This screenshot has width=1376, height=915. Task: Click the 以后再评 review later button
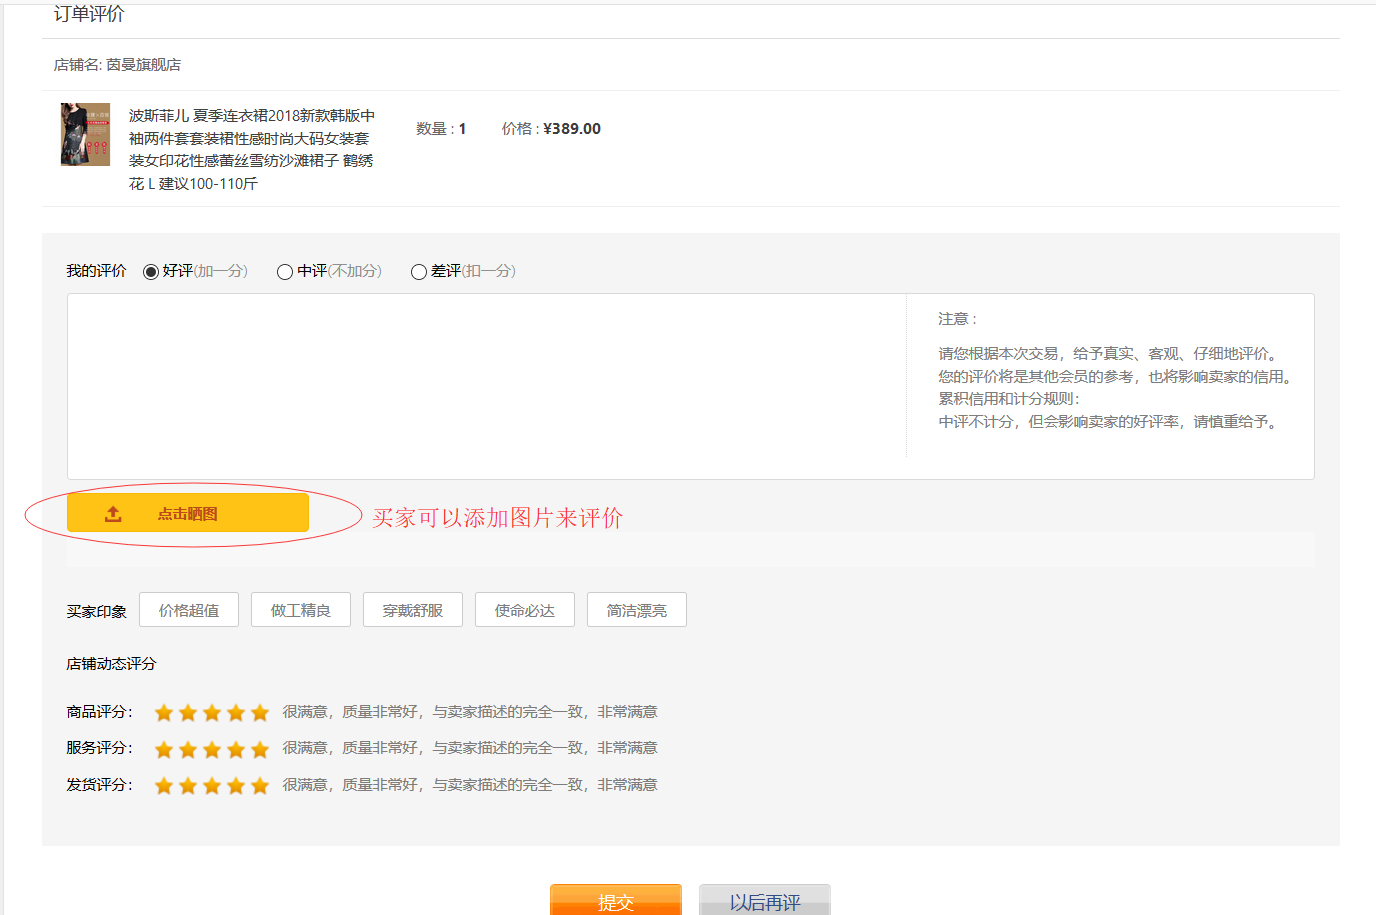pos(765,900)
